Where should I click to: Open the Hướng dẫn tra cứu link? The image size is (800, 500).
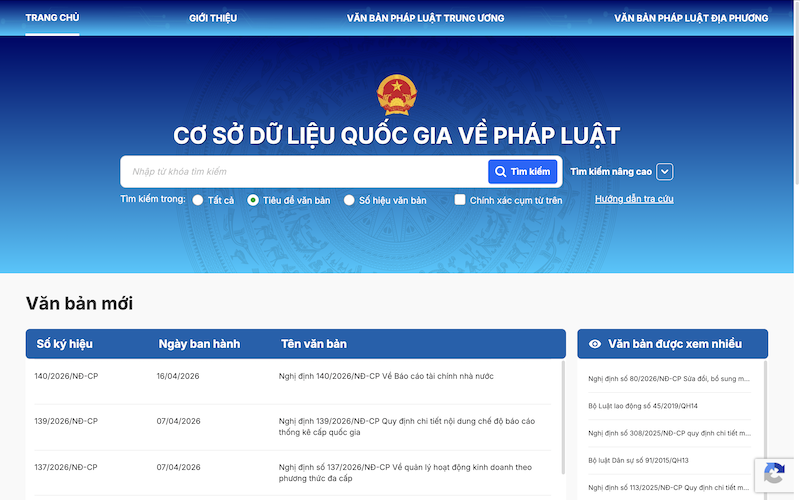634,199
